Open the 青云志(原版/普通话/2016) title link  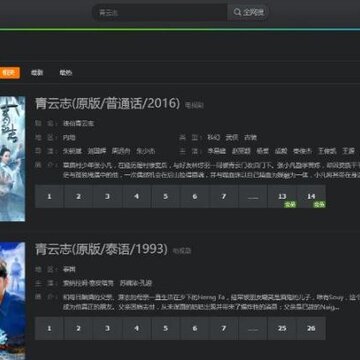(108, 103)
